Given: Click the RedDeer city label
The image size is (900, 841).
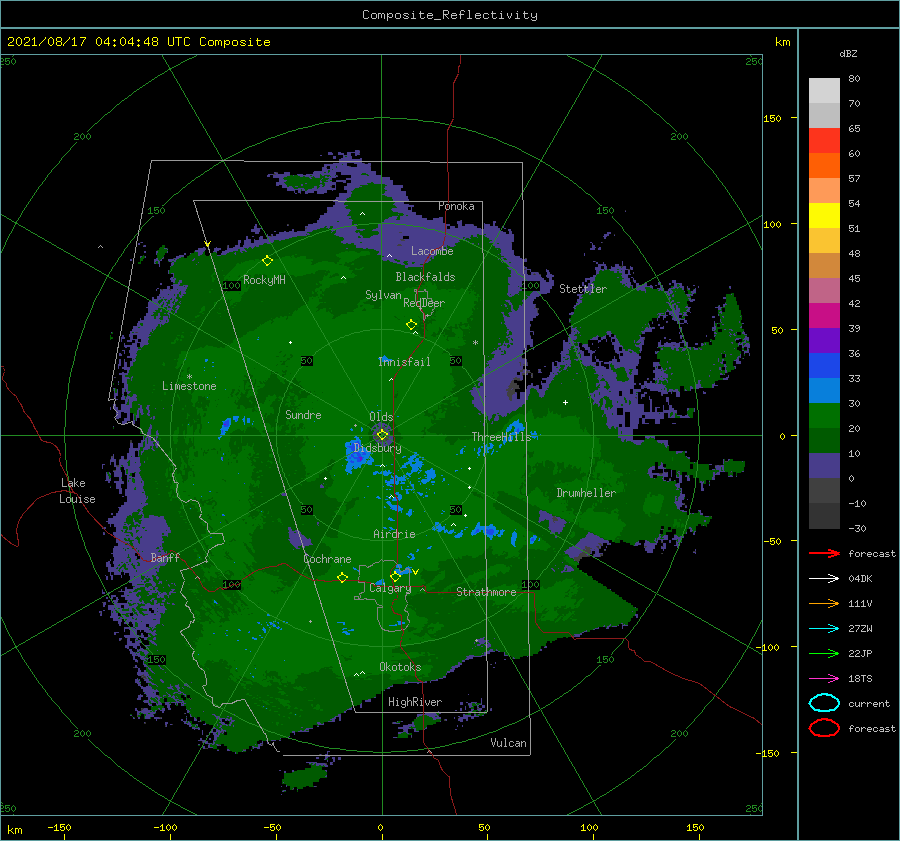Looking at the screenshot, I should 424,303.
